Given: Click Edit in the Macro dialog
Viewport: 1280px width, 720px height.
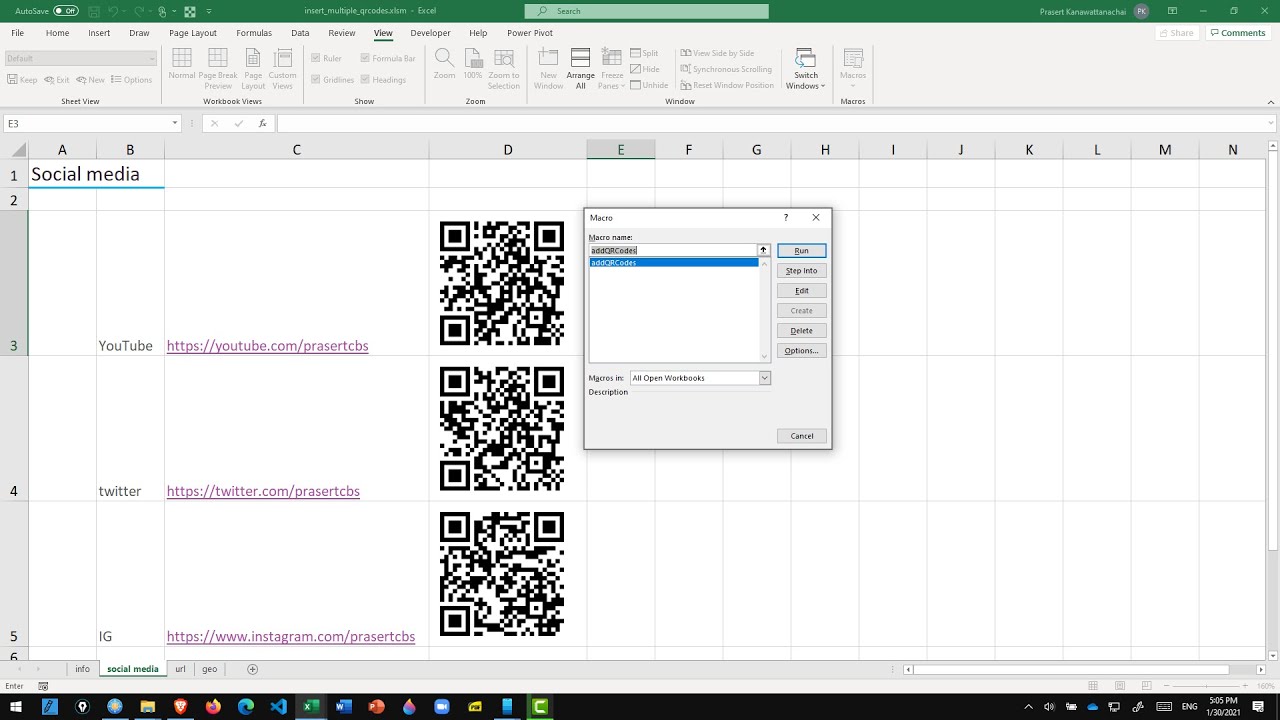Looking at the screenshot, I should click(802, 291).
